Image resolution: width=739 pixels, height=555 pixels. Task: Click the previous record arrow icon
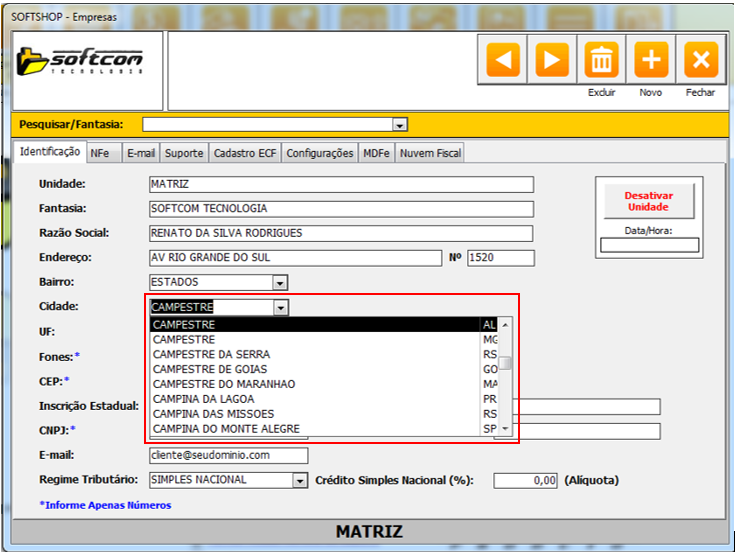(x=504, y=60)
